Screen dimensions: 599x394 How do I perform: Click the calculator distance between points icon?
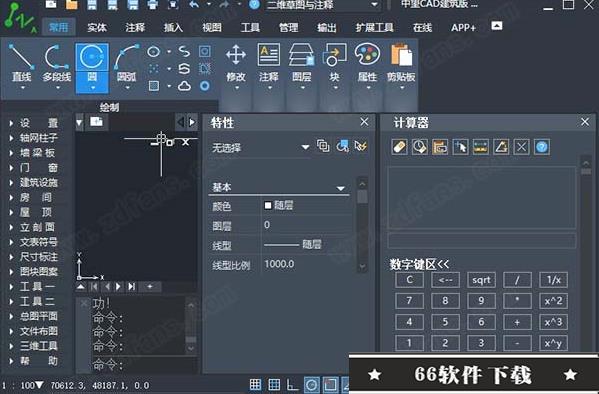point(481,147)
